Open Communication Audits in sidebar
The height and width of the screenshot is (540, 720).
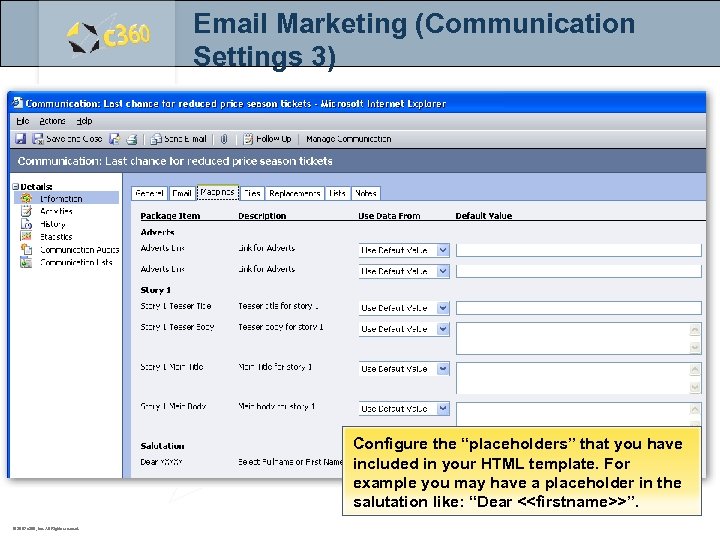[79, 250]
